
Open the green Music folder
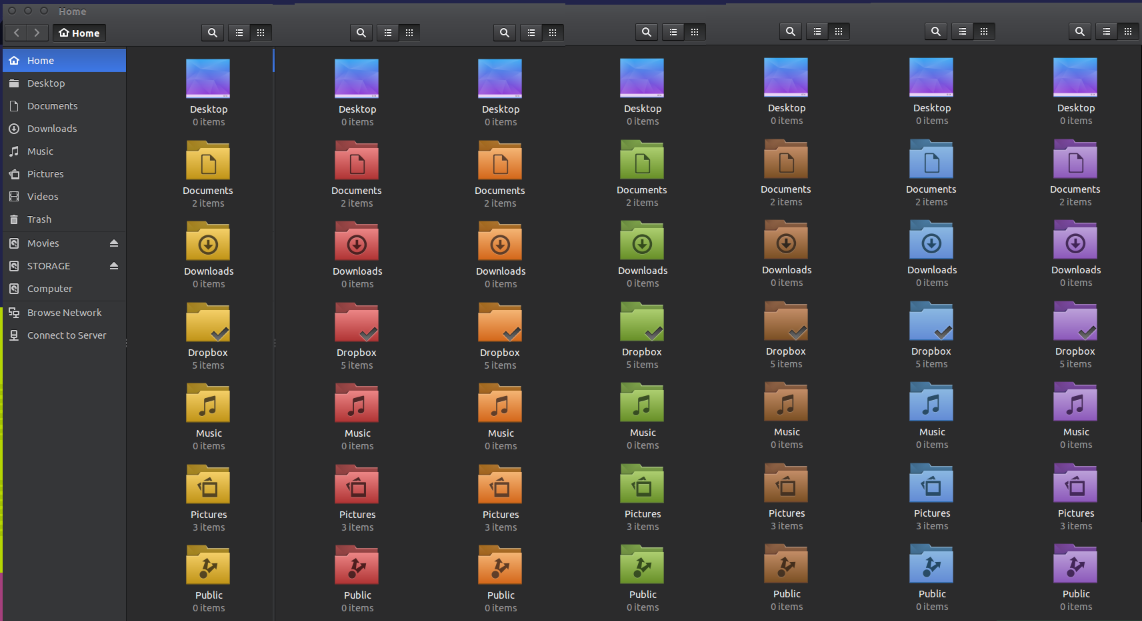642,403
